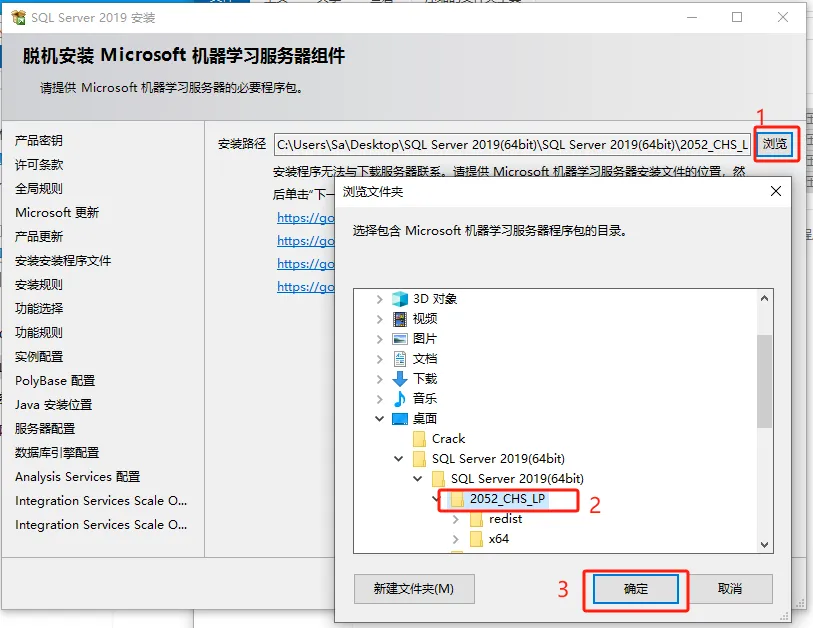Click 新建文件夹(M) button
Viewport: 813px width, 628px height.
click(414, 589)
